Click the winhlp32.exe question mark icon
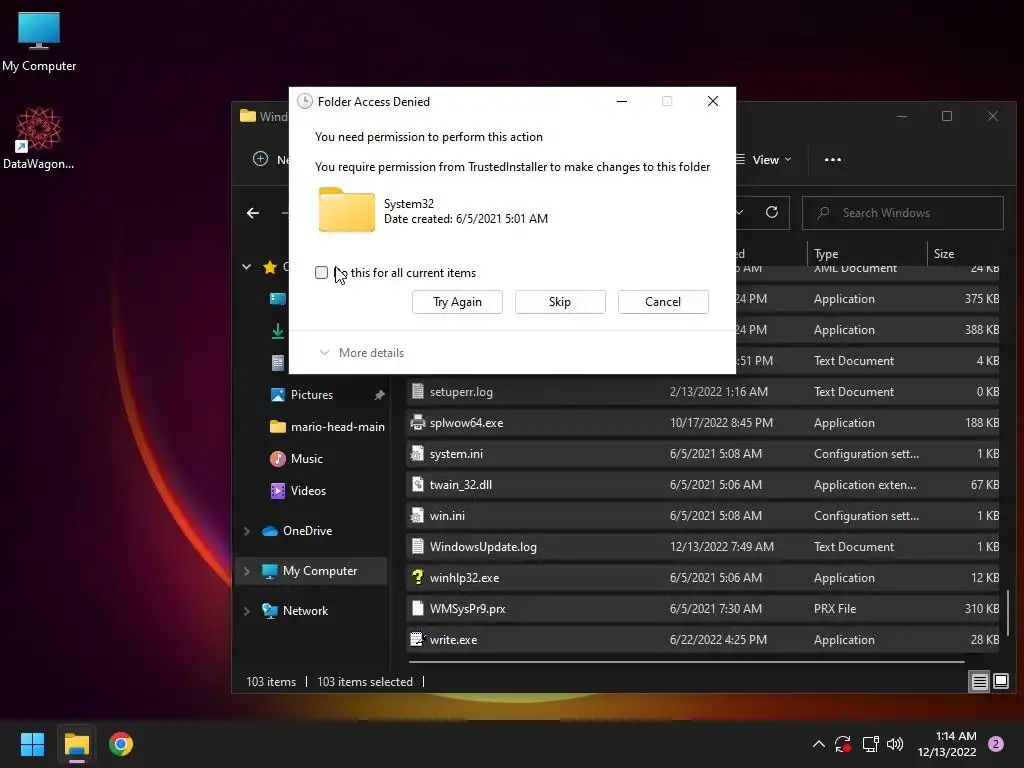The width and height of the screenshot is (1024, 768). 417,577
